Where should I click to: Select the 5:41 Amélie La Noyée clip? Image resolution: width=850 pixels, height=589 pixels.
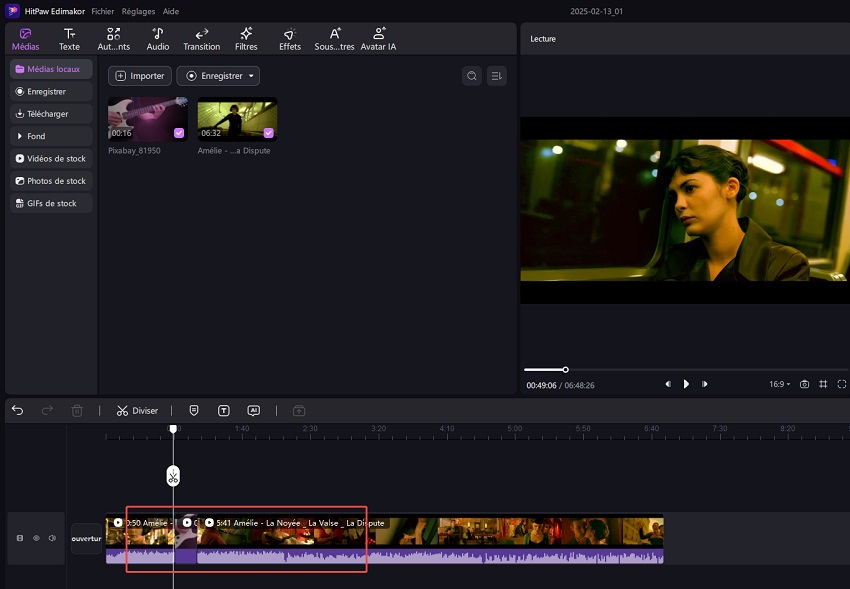pyautogui.click(x=430, y=539)
